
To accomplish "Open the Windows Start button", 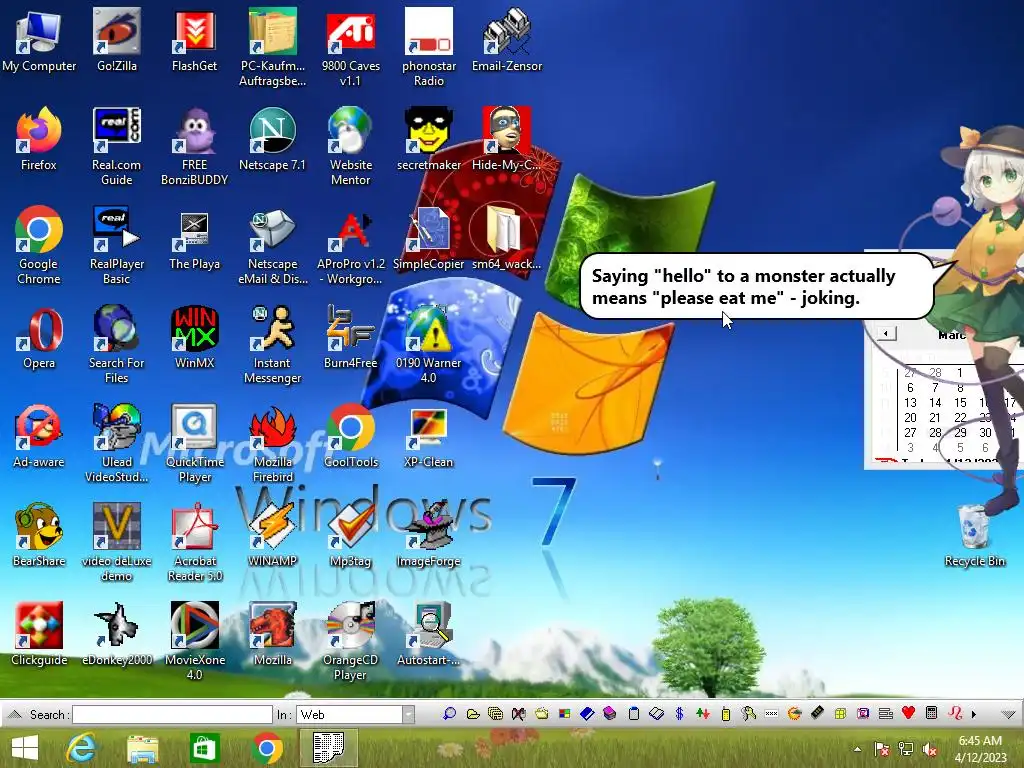I will (25, 748).
